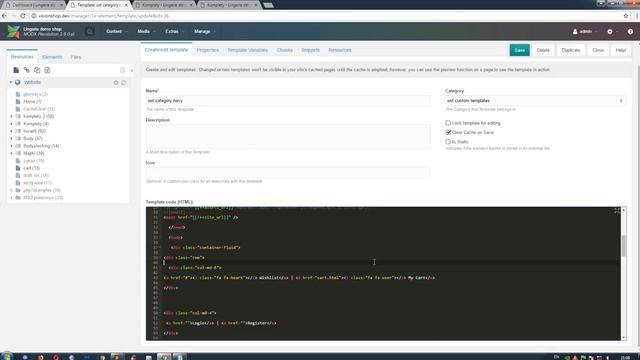Viewport: 640px width, 360px height.
Task: Open the manager search magnifier icon
Action: coord(90,31)
